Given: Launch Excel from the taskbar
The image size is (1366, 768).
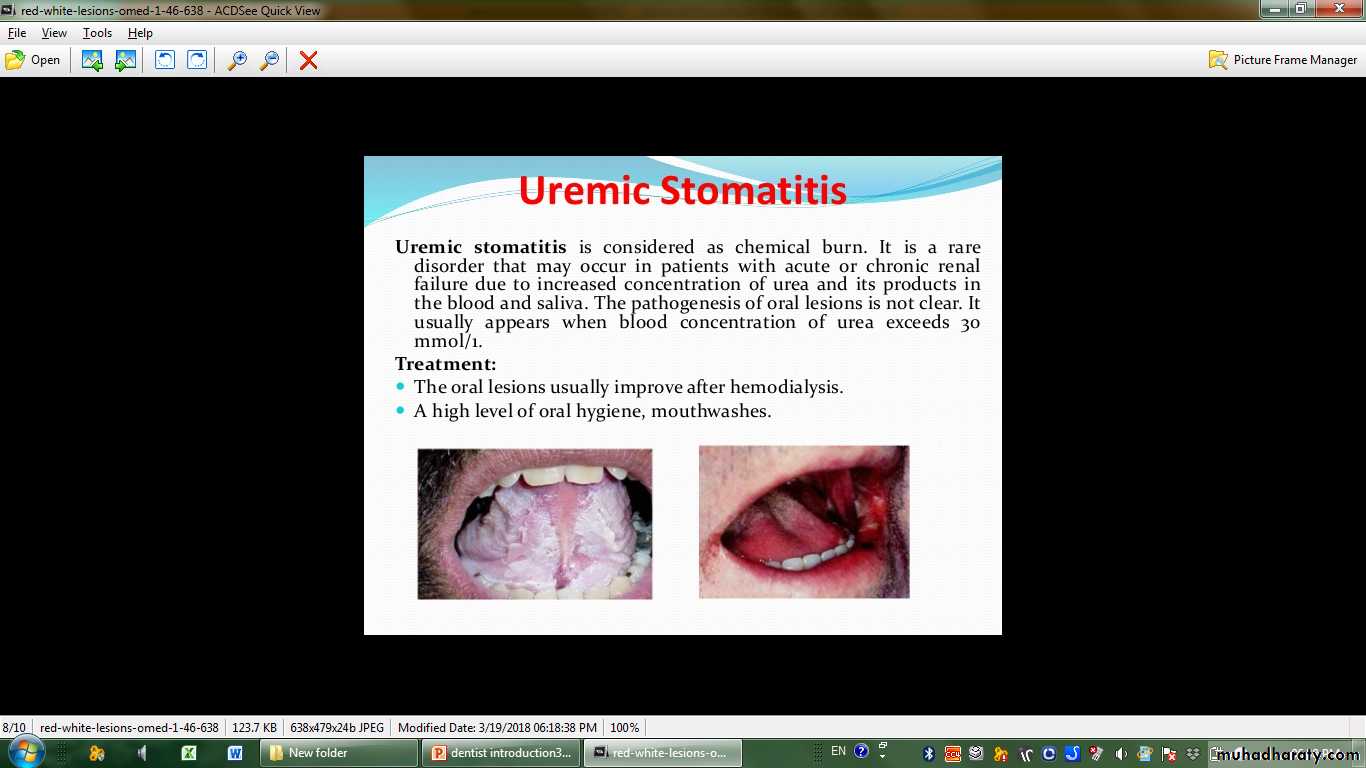Looking at the screenshot, I should (188, 753).
